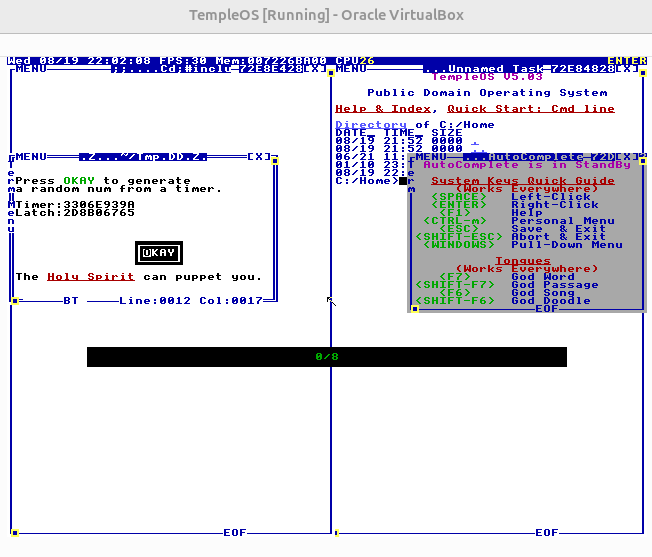Open MENU of the AutoComplete window
The image size is (652, 557).
430,157
